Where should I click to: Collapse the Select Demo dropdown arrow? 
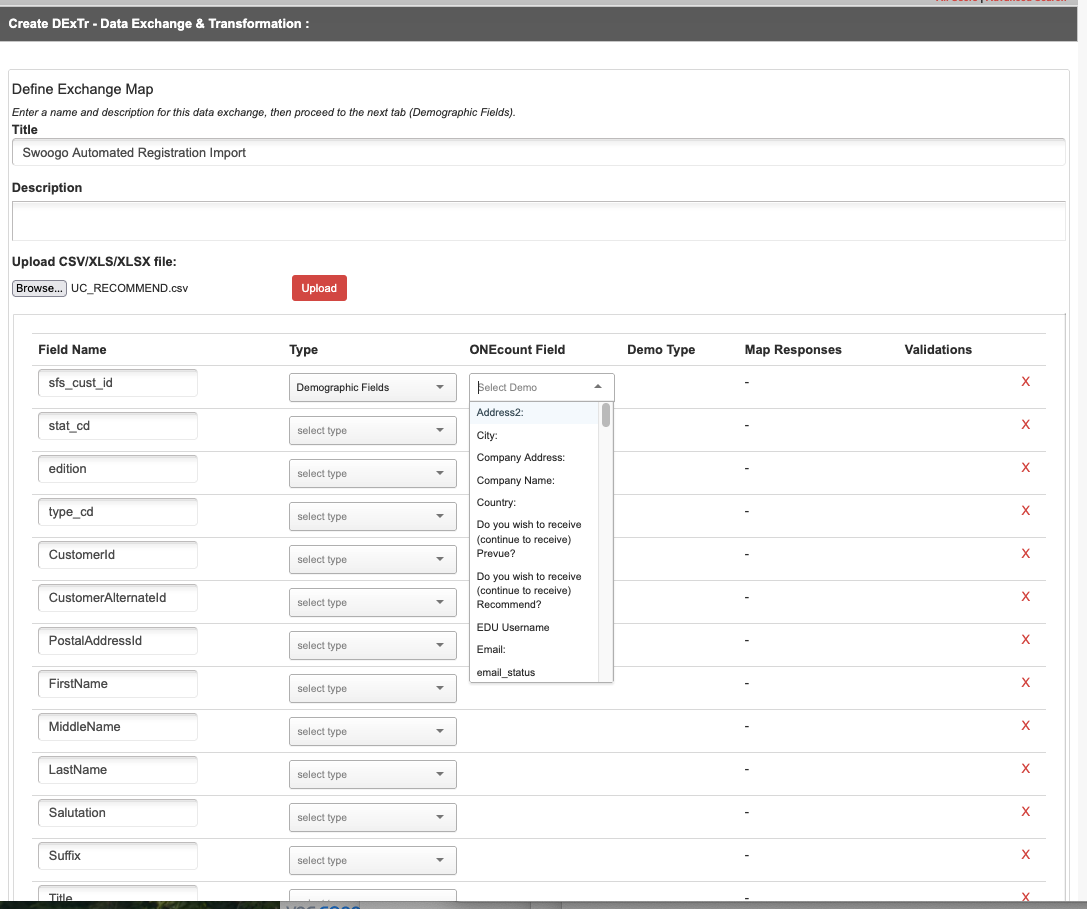598,387
